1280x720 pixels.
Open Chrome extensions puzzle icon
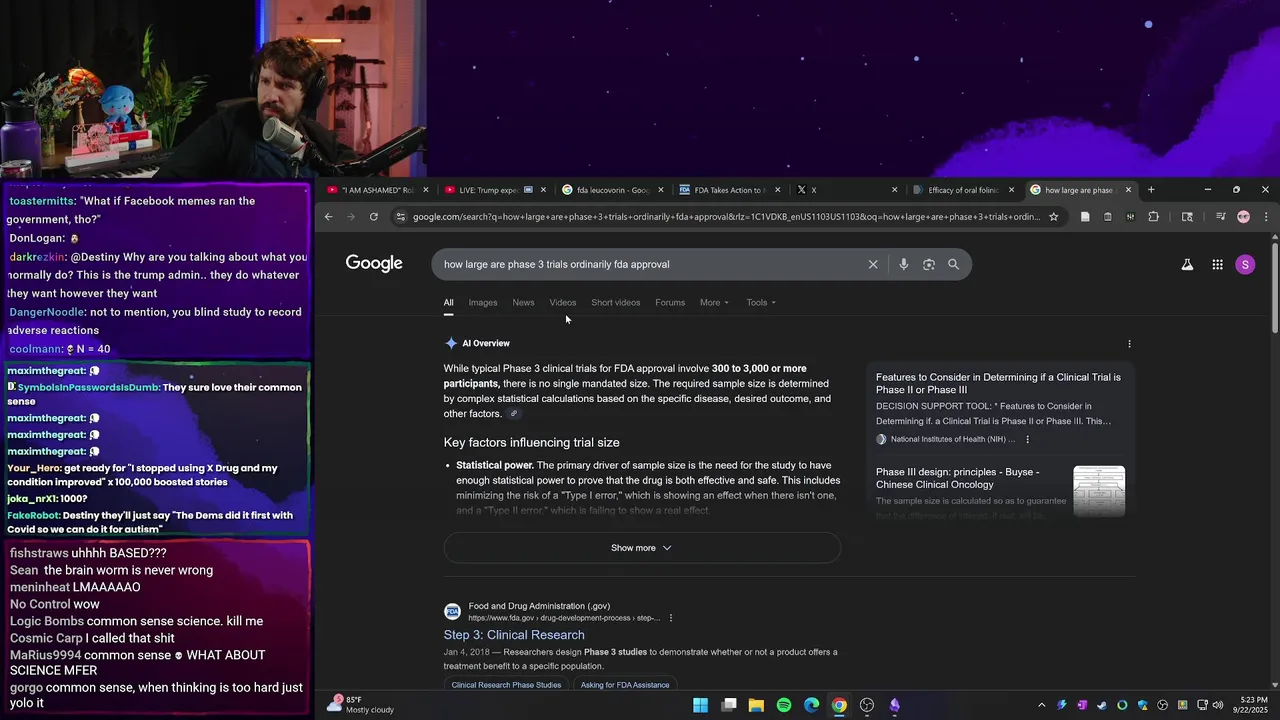(x=1153, y=217)
